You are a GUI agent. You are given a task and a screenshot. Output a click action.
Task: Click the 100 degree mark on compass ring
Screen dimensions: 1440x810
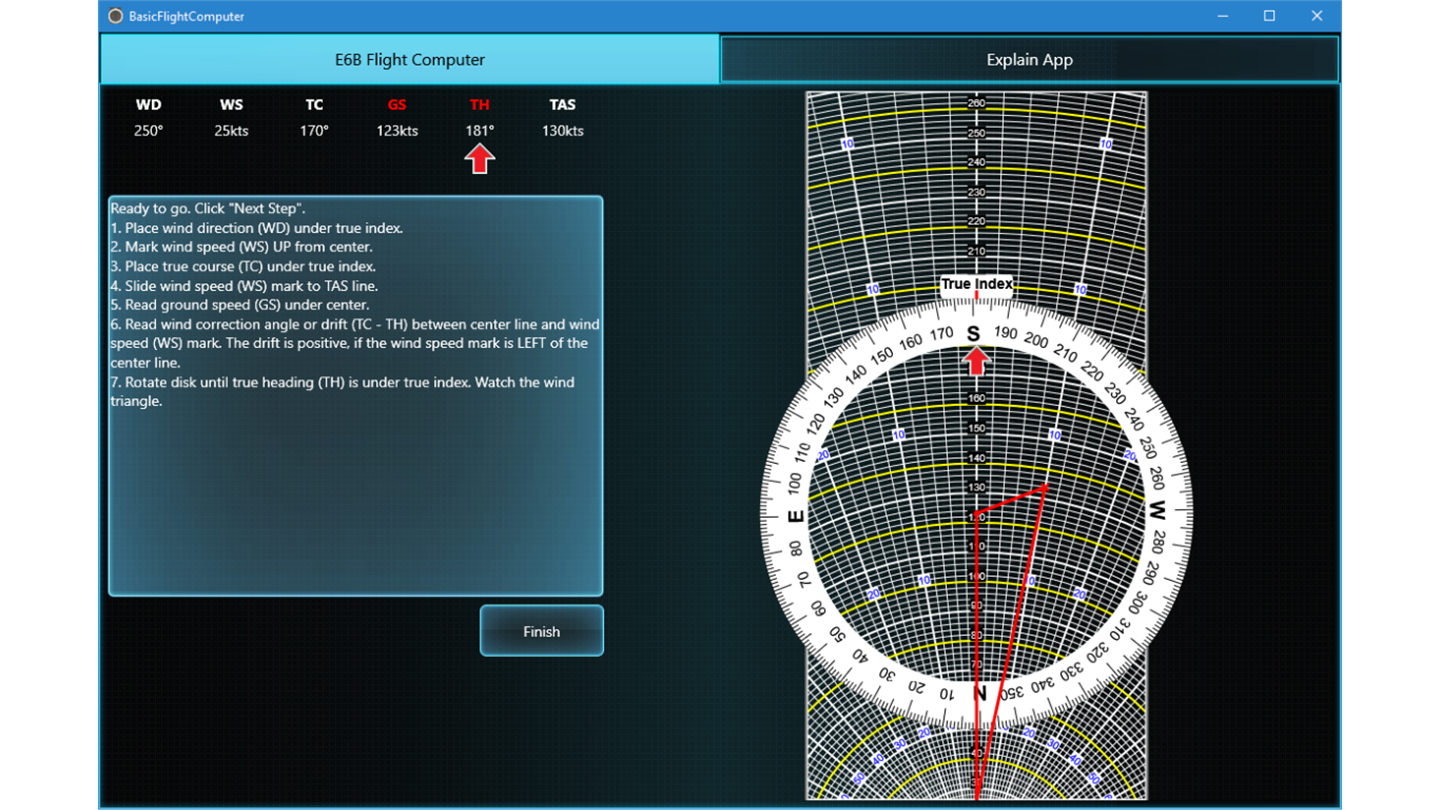(794, 485)
